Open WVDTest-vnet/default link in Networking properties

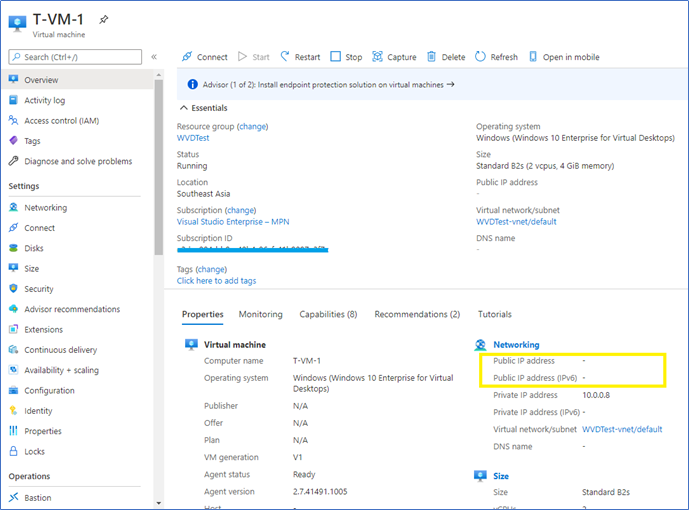click(x=622, y=429)
